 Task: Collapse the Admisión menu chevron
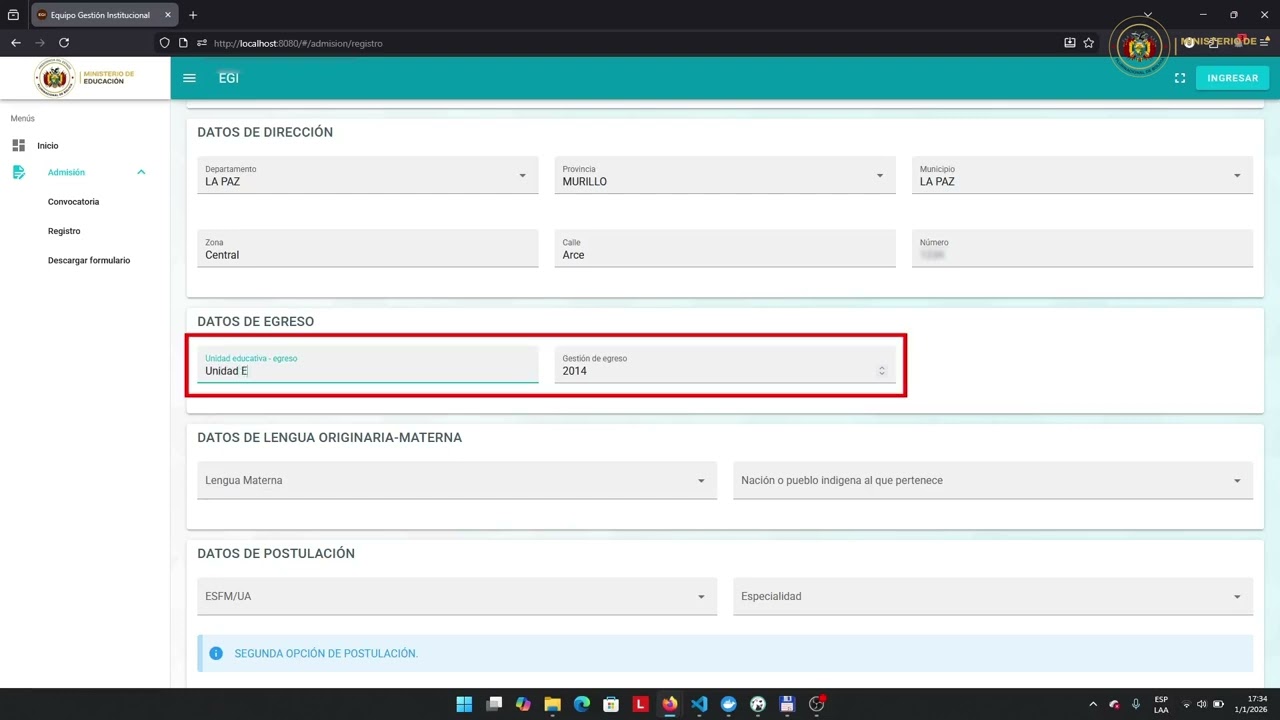(x=141, y=172)
